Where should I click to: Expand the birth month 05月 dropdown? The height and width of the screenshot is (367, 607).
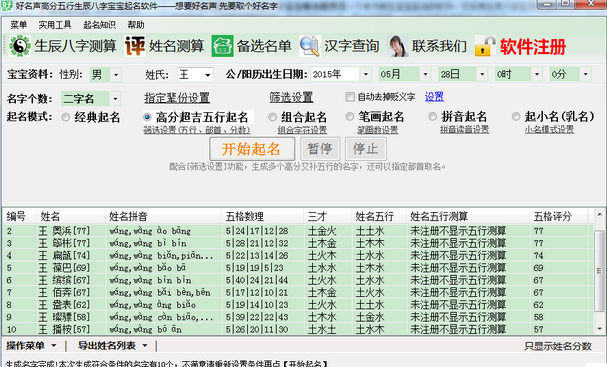click(425, 74)
